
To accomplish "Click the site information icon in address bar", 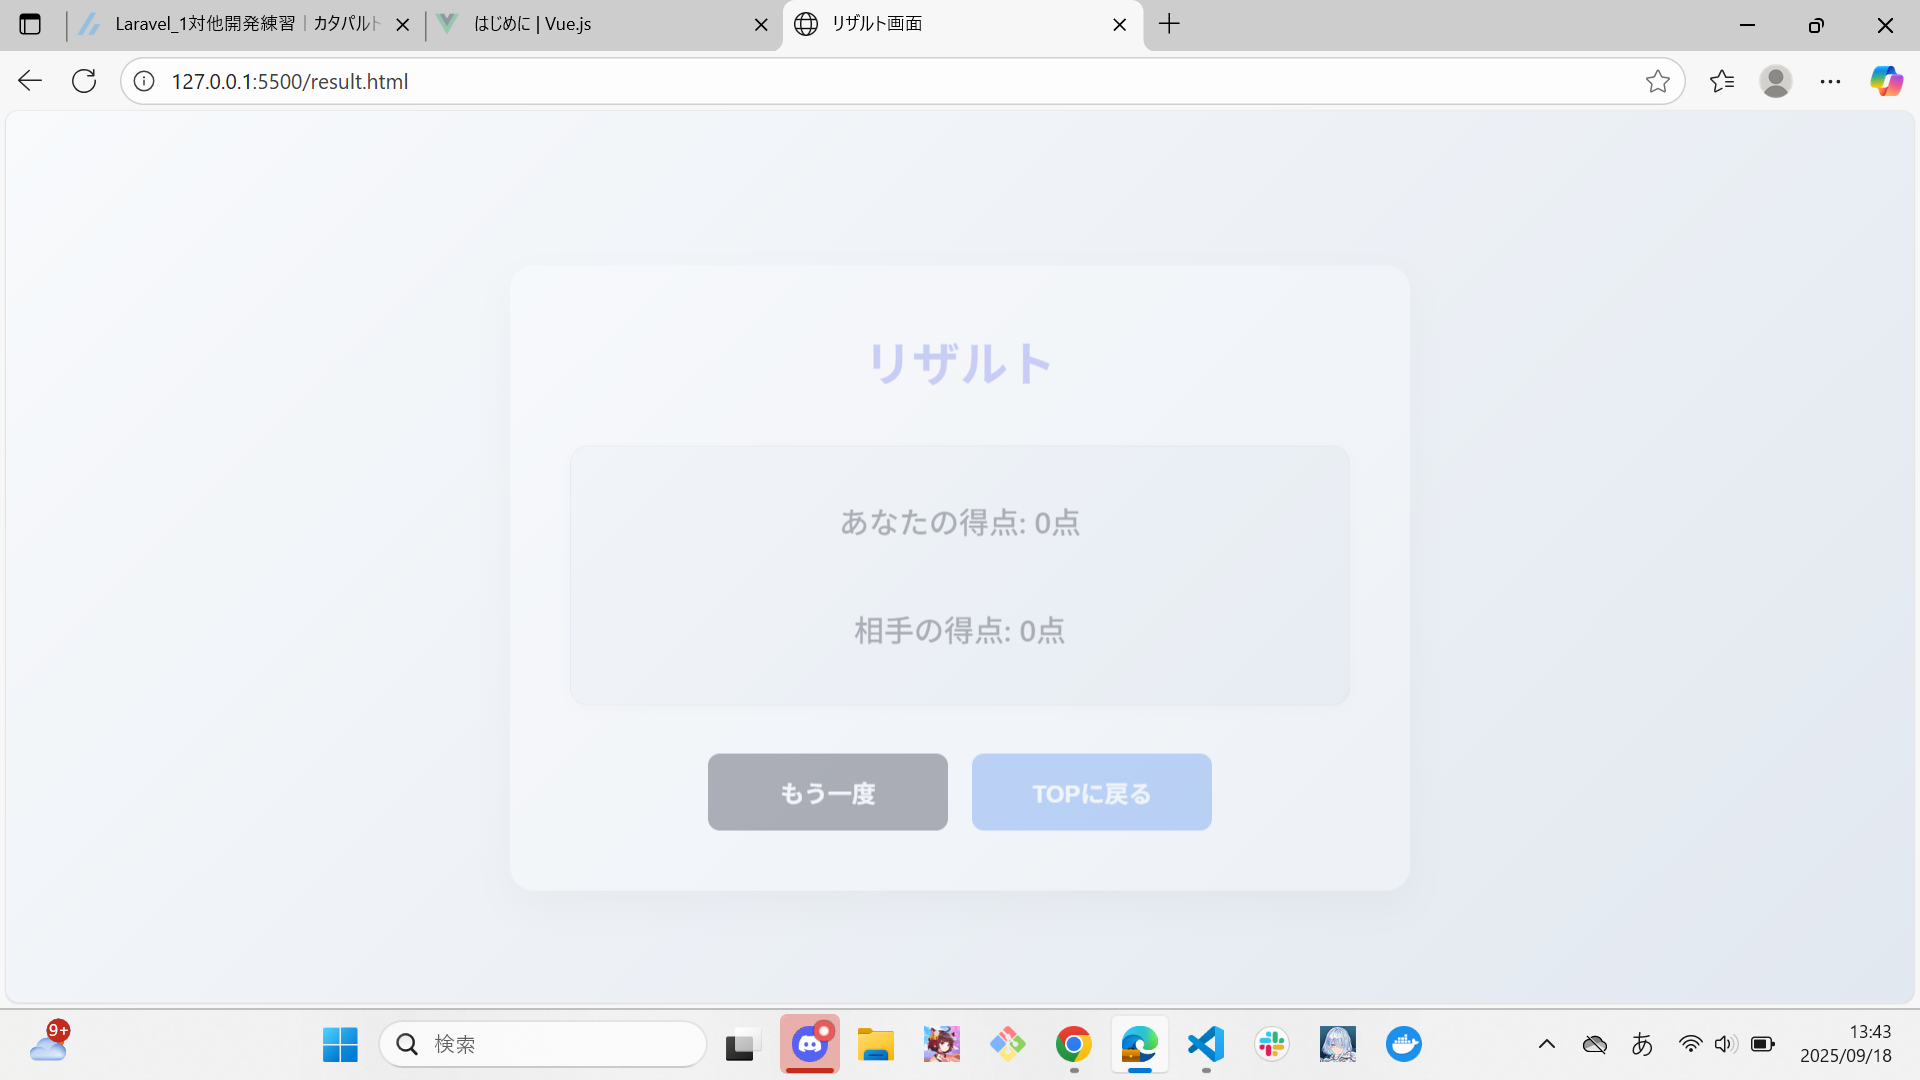I will point(144,81).
